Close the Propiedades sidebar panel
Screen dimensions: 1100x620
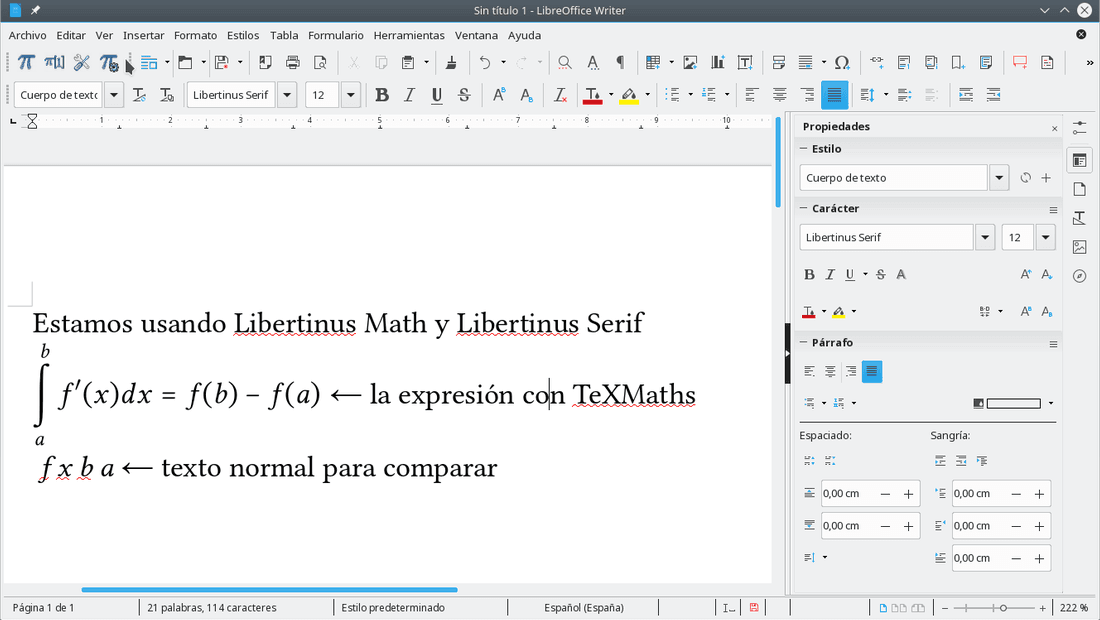(1054, 128)
